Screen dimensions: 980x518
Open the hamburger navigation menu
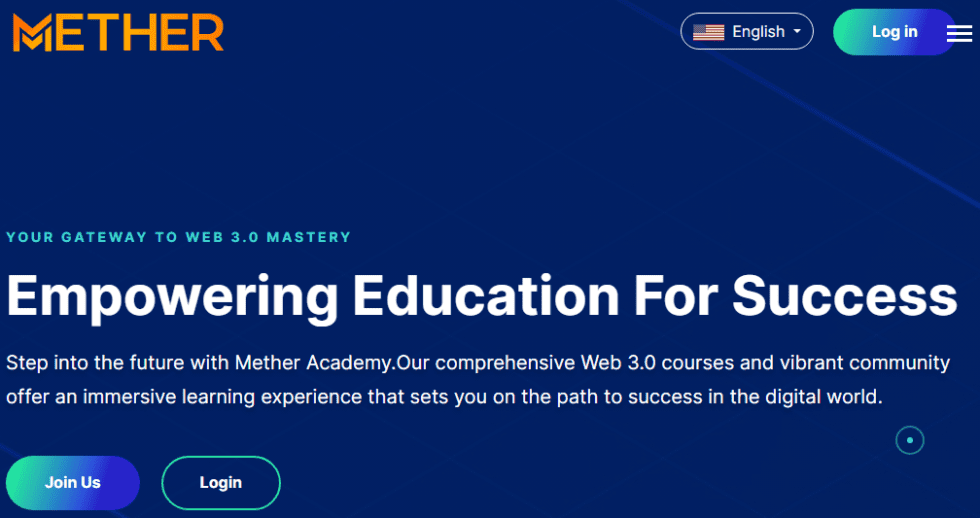958,34
